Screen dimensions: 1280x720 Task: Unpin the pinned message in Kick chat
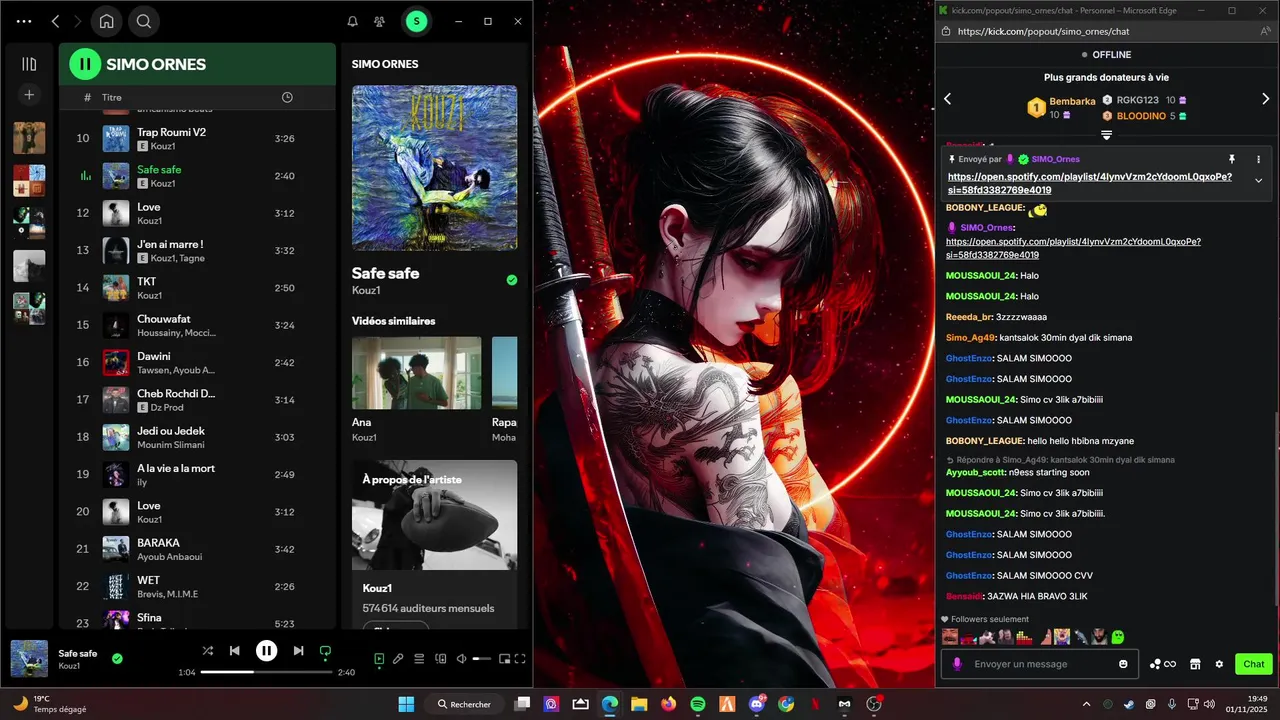(1232, 159)
